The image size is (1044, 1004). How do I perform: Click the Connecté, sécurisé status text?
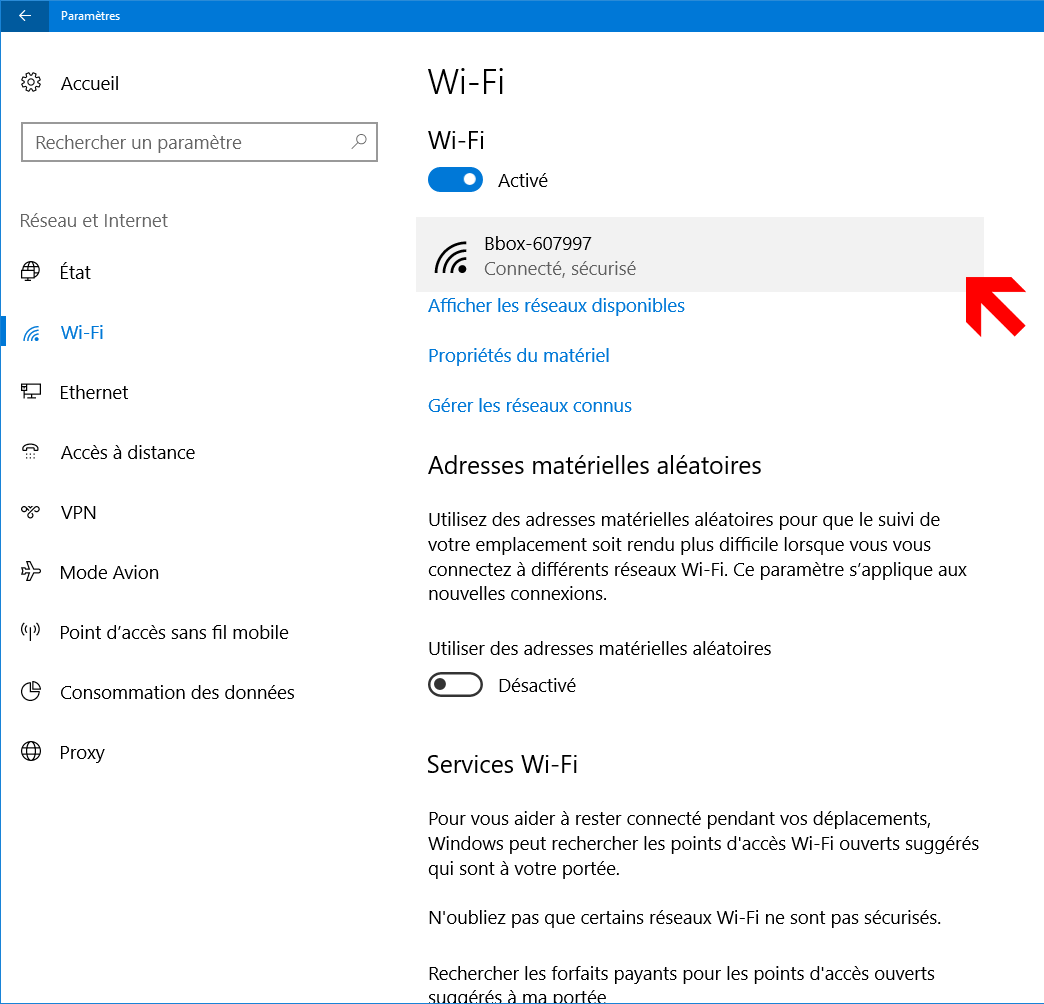point(560,268)
